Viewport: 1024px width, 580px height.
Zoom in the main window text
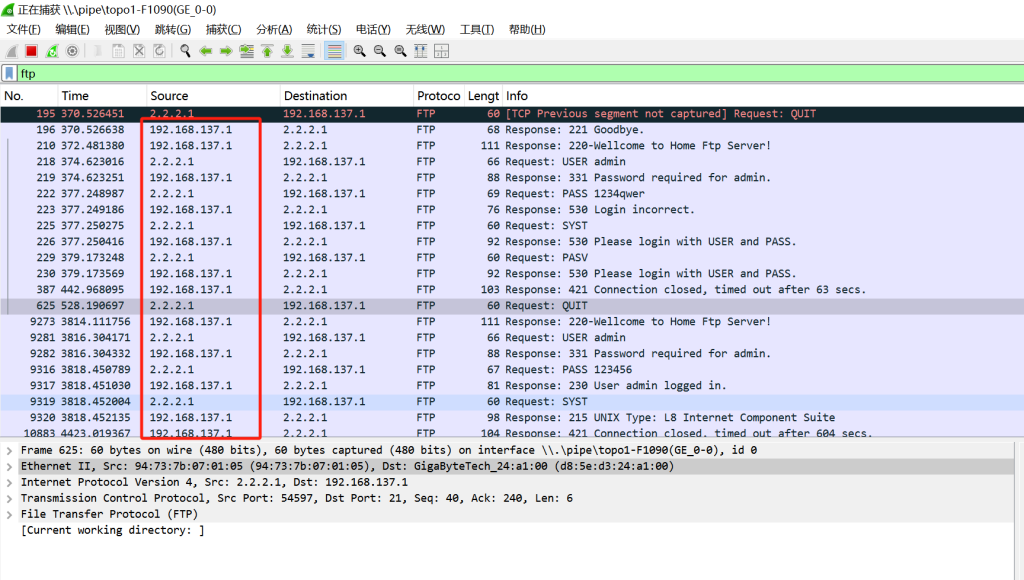[x=359, y=51]
